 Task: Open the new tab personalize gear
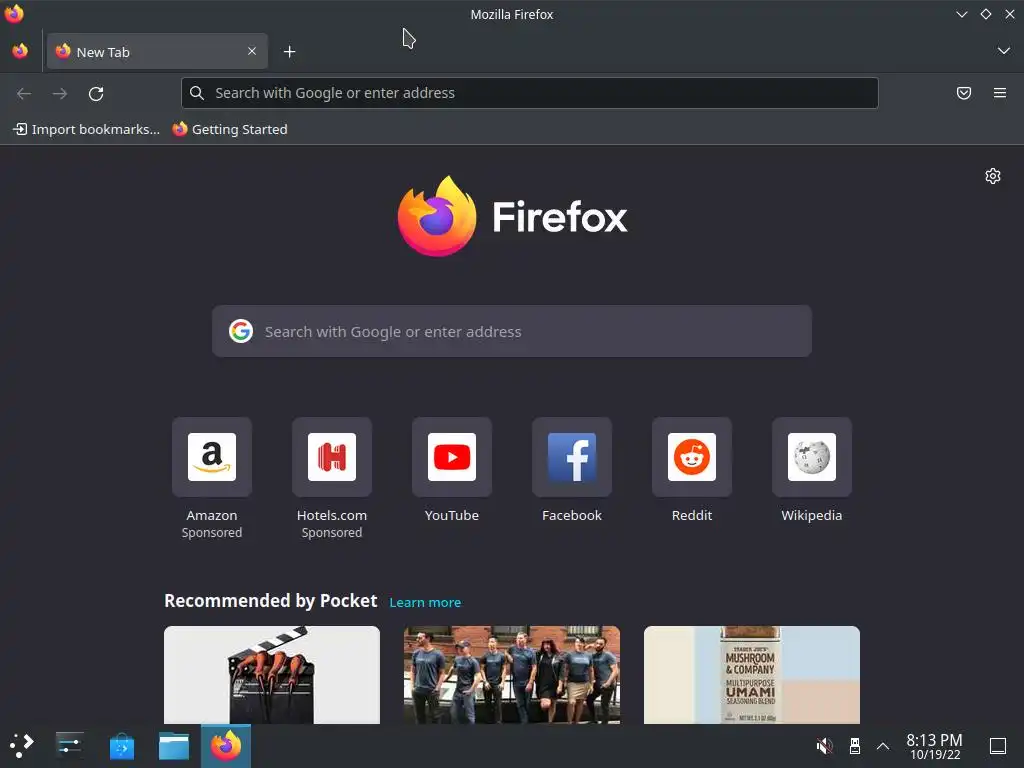993,176
